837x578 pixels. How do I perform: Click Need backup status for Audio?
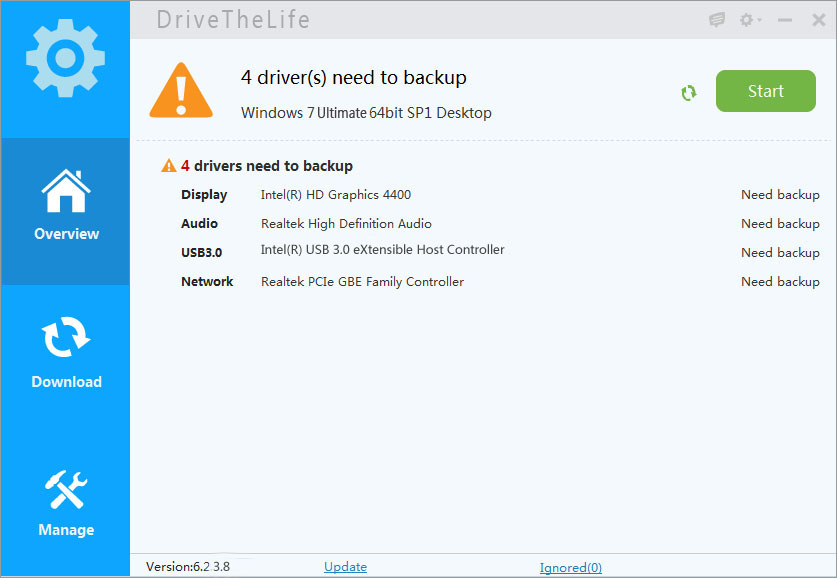coord(780,224)
